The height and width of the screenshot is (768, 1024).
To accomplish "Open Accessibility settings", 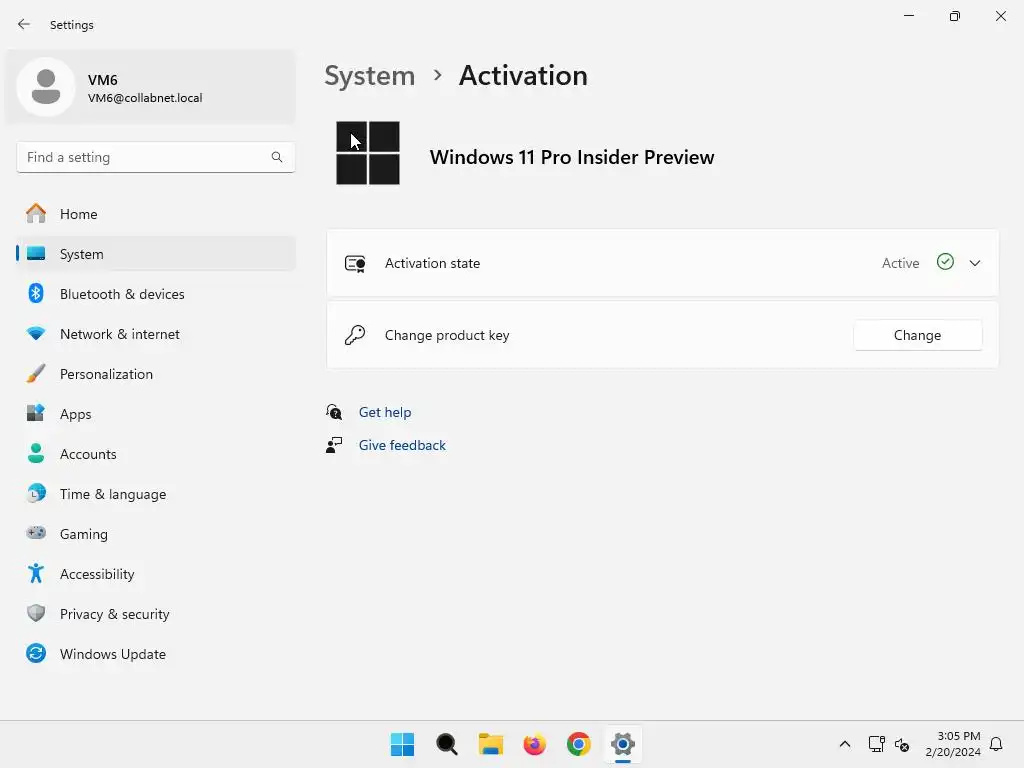I will click(155, 574).
